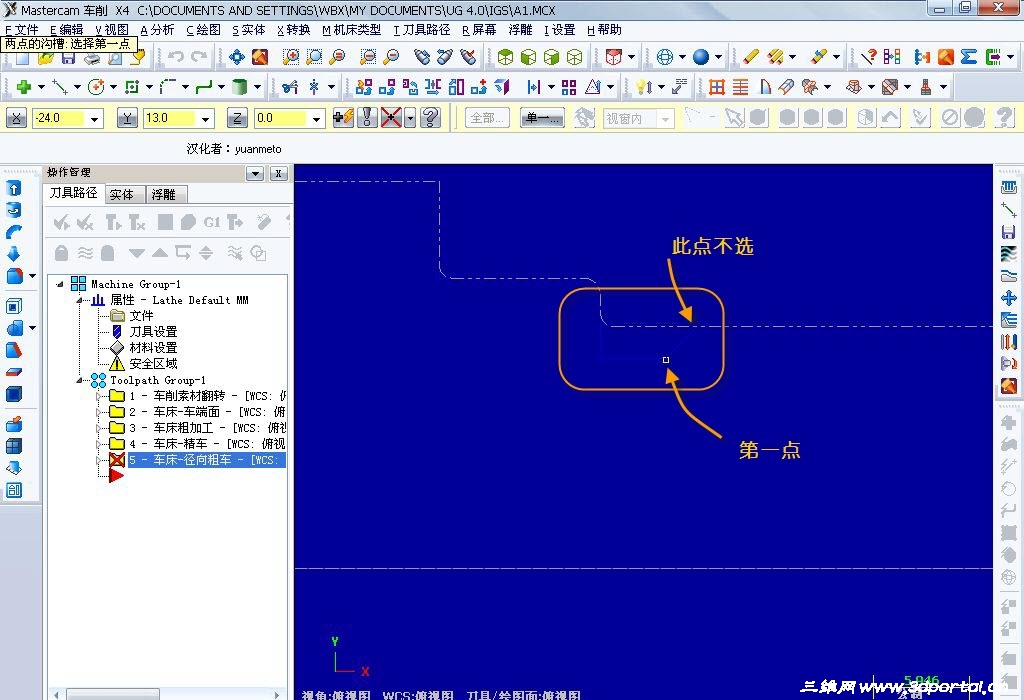Open the M机床类型 menu

point(352,30)
